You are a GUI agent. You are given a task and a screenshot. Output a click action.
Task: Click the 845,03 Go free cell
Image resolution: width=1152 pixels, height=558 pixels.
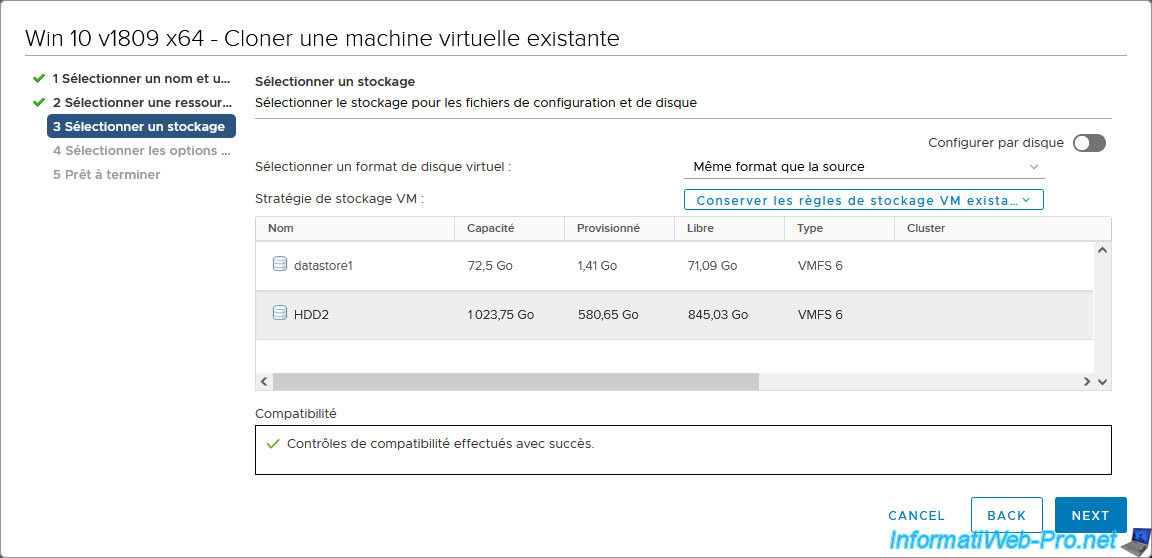tap(717, 315)
